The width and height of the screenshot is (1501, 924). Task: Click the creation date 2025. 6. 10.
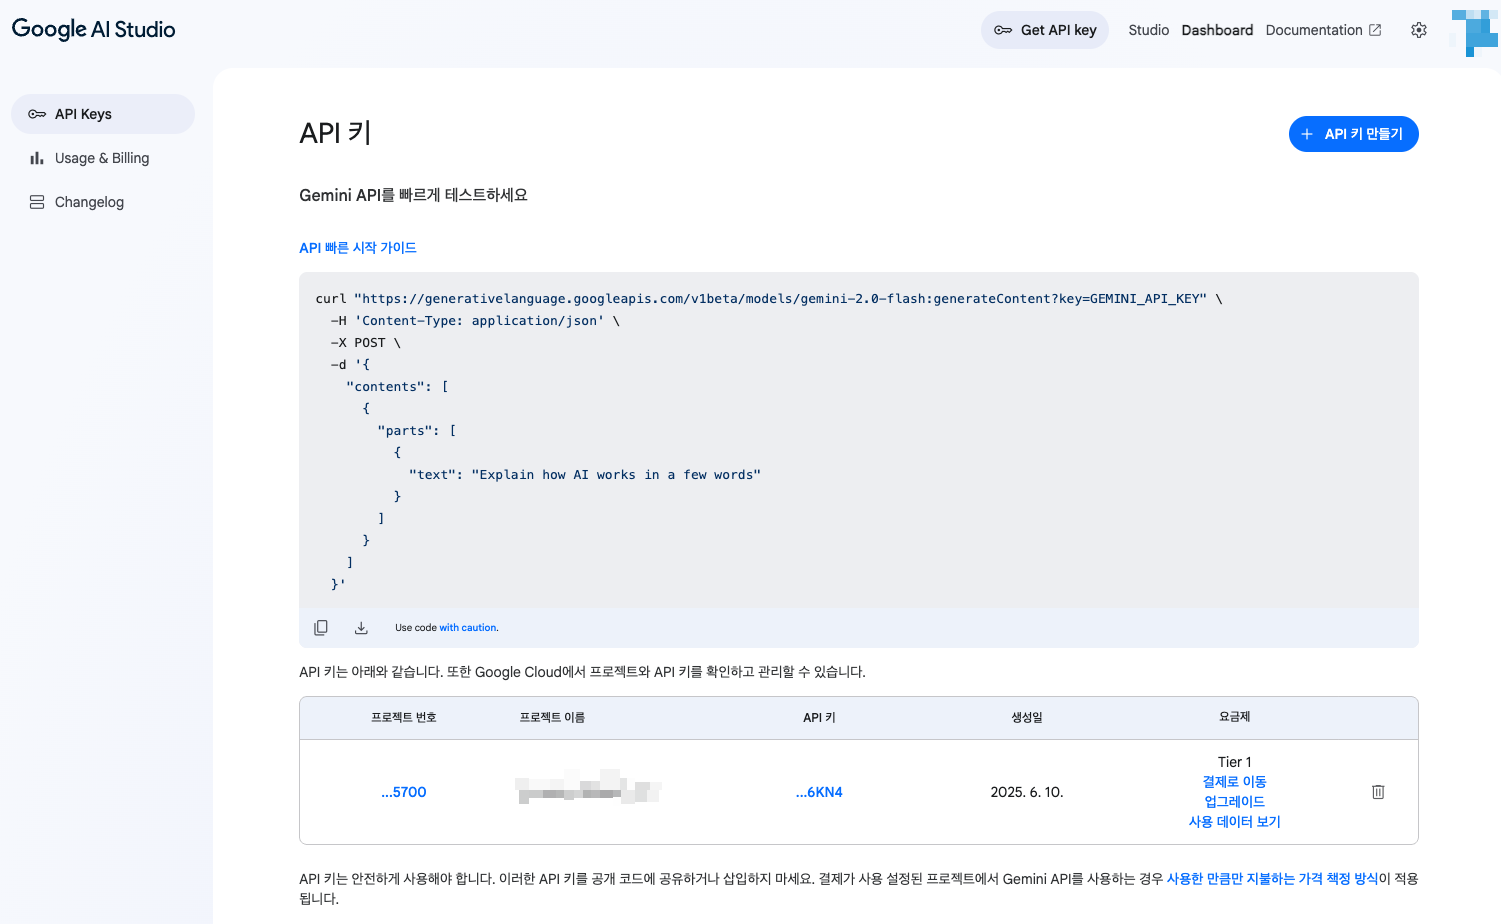[x=1027, y=792]
